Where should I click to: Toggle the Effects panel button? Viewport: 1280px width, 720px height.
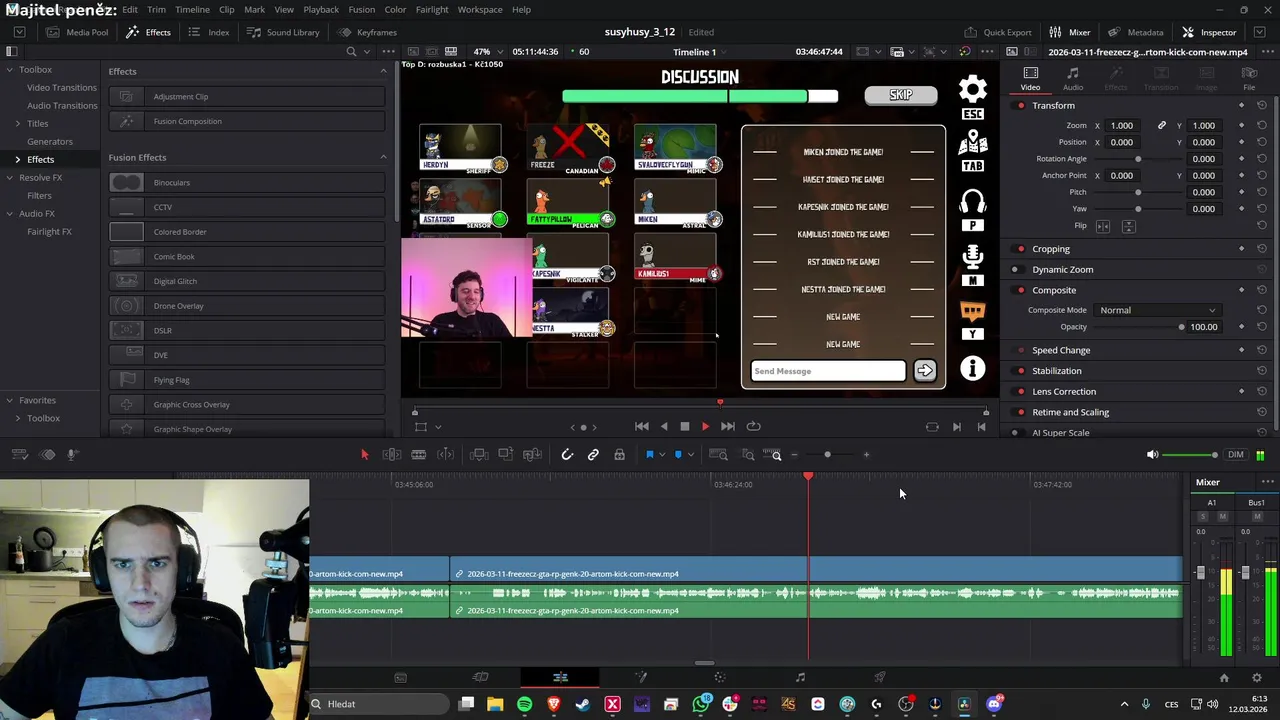(148, 32)
